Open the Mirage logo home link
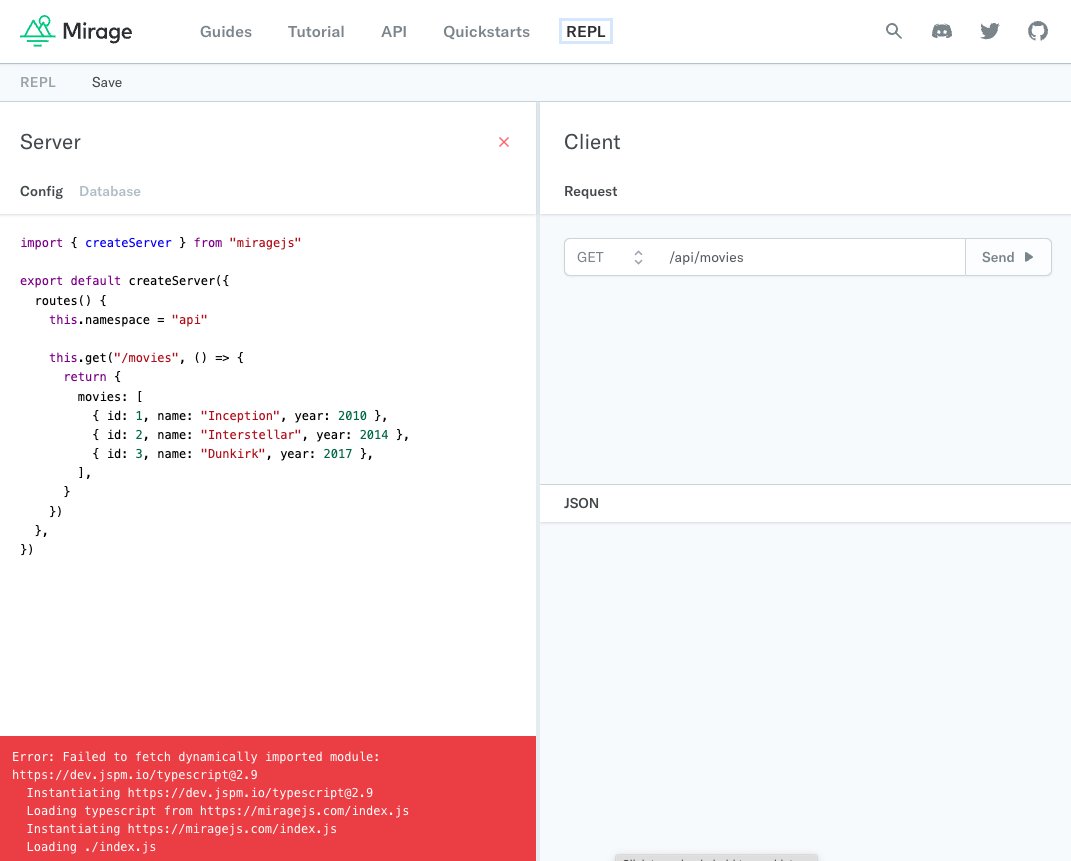The width and height of the screenshot is (1071, 861). tap(76, 31)
